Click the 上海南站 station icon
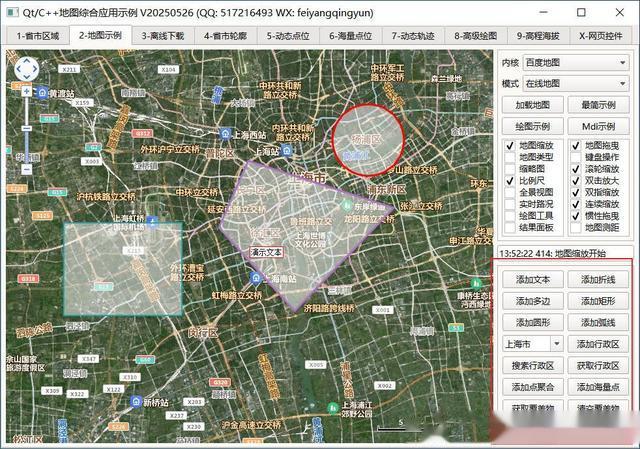The height and width of the screenshot is (449, 640). click(256, 278)
